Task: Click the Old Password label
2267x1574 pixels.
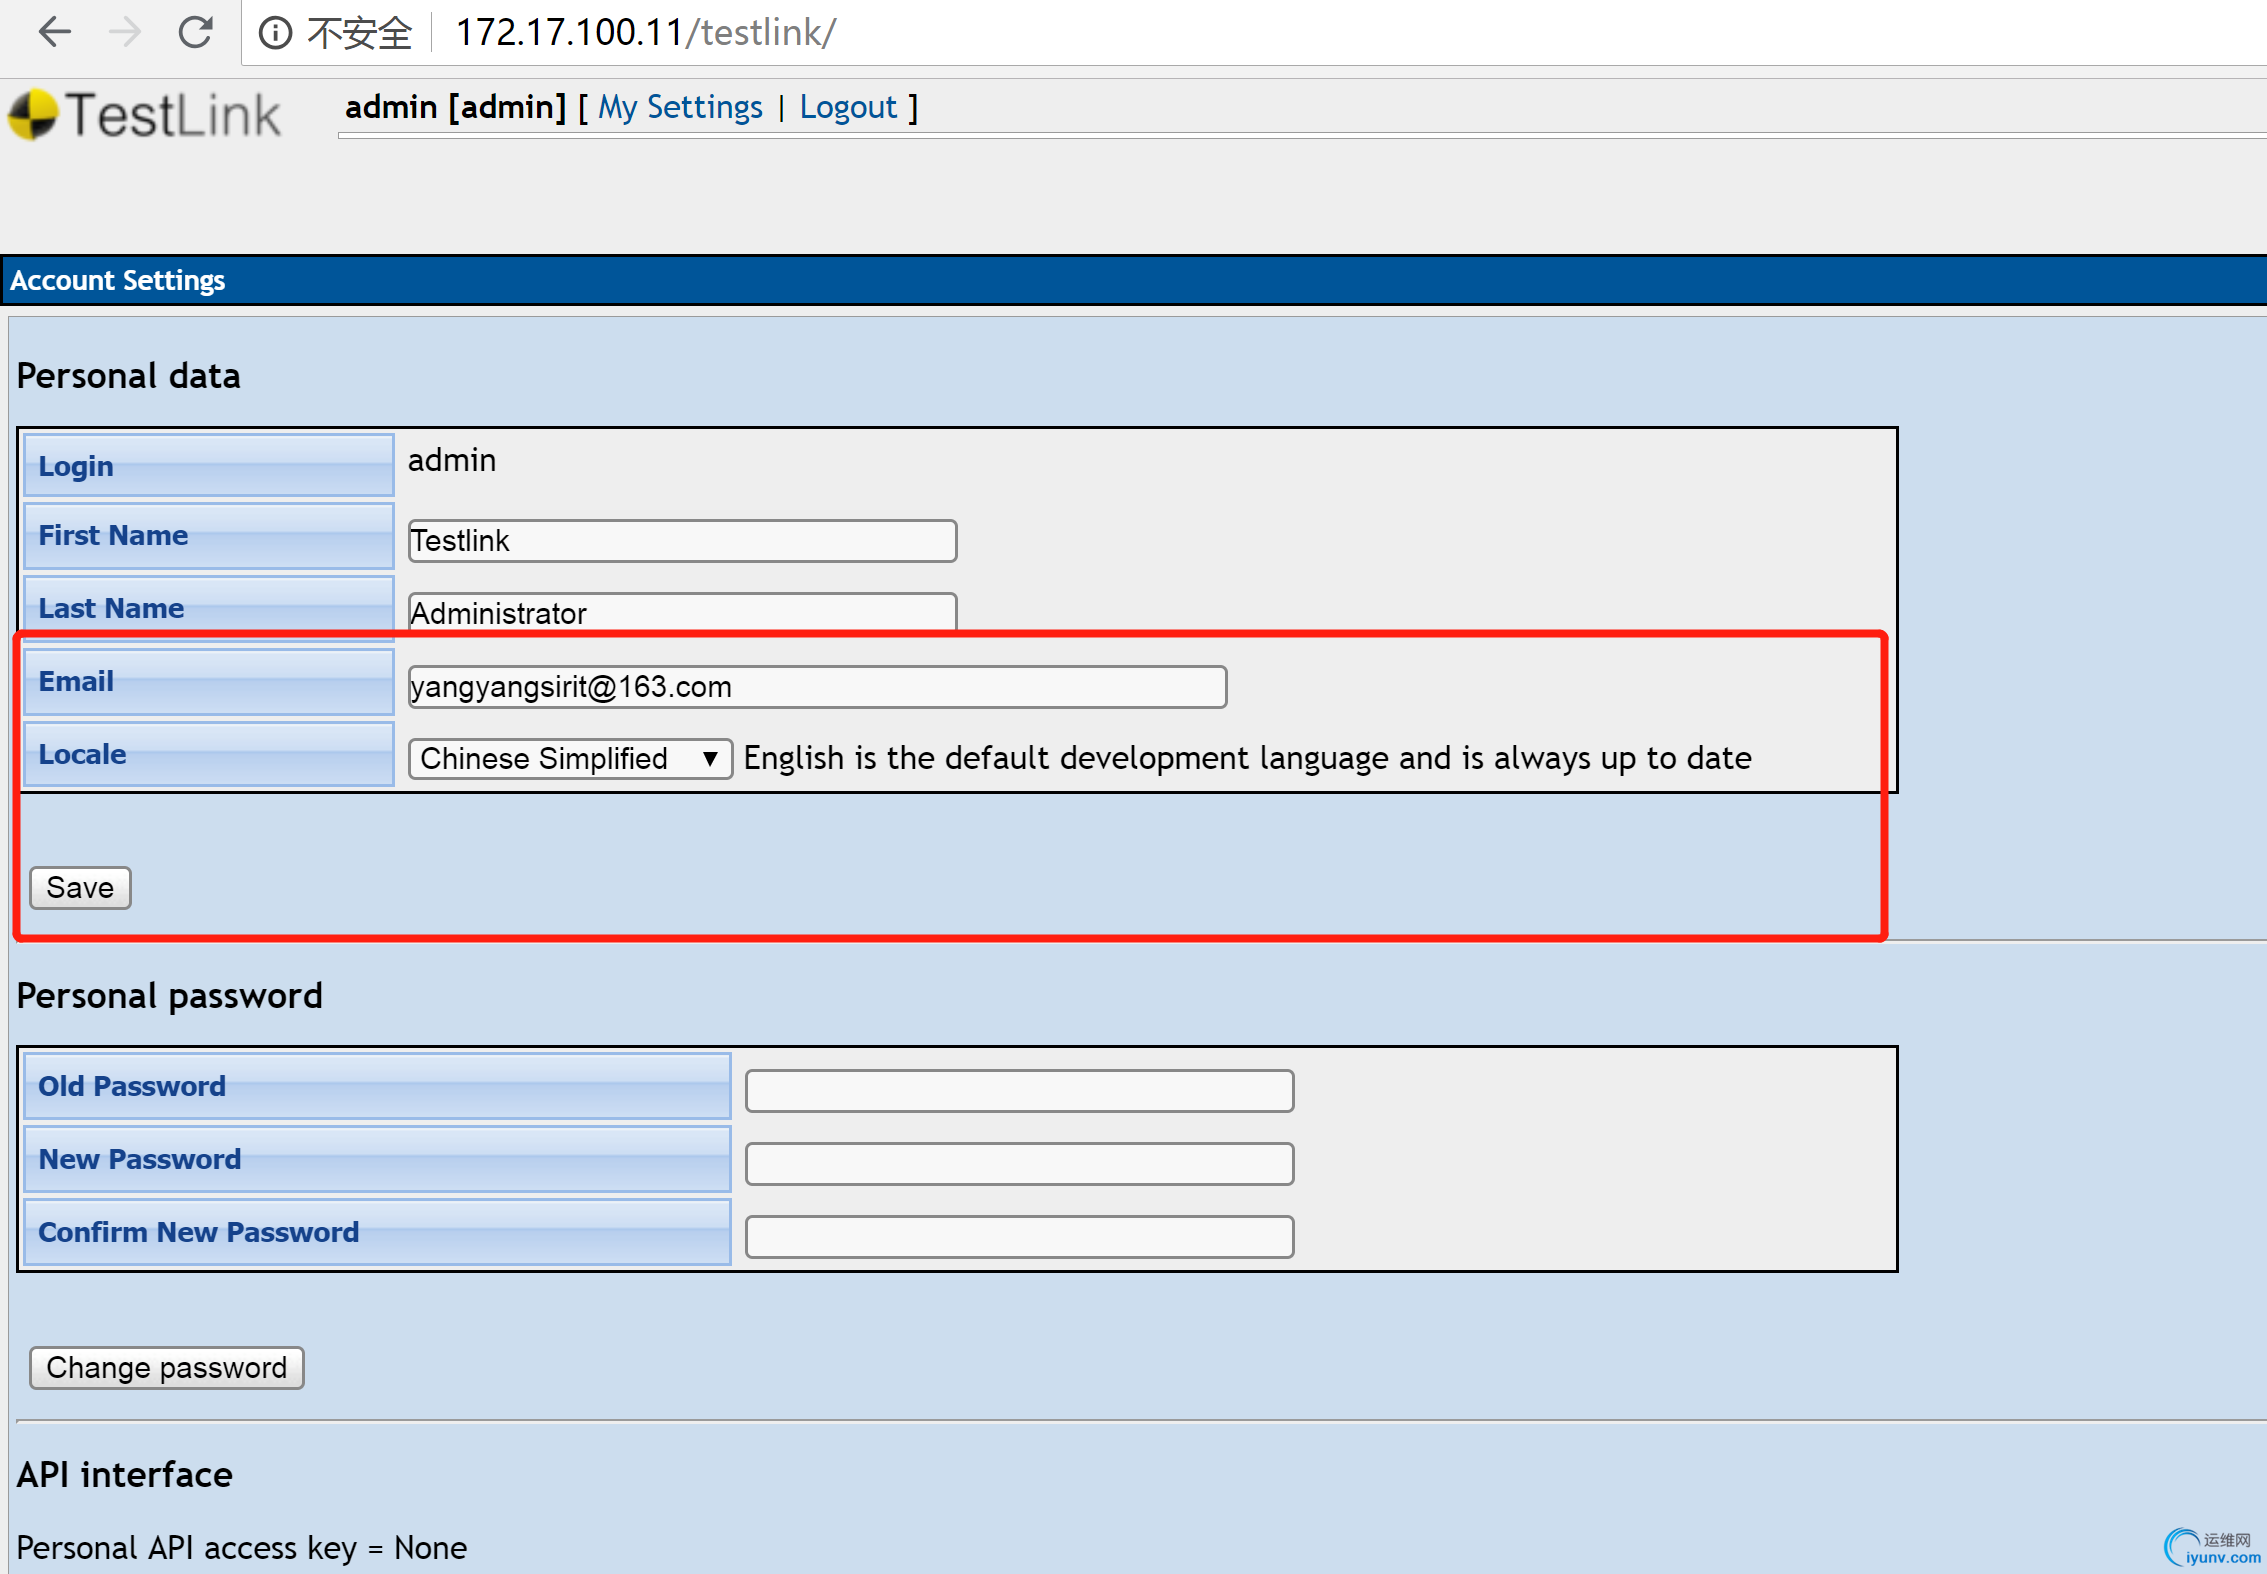Action: (x=377, y=1087)
